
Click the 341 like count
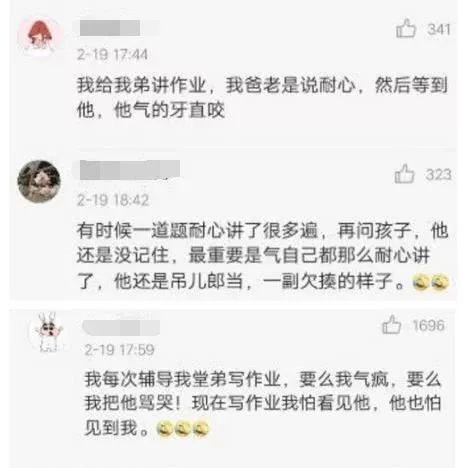pos(439,29)
